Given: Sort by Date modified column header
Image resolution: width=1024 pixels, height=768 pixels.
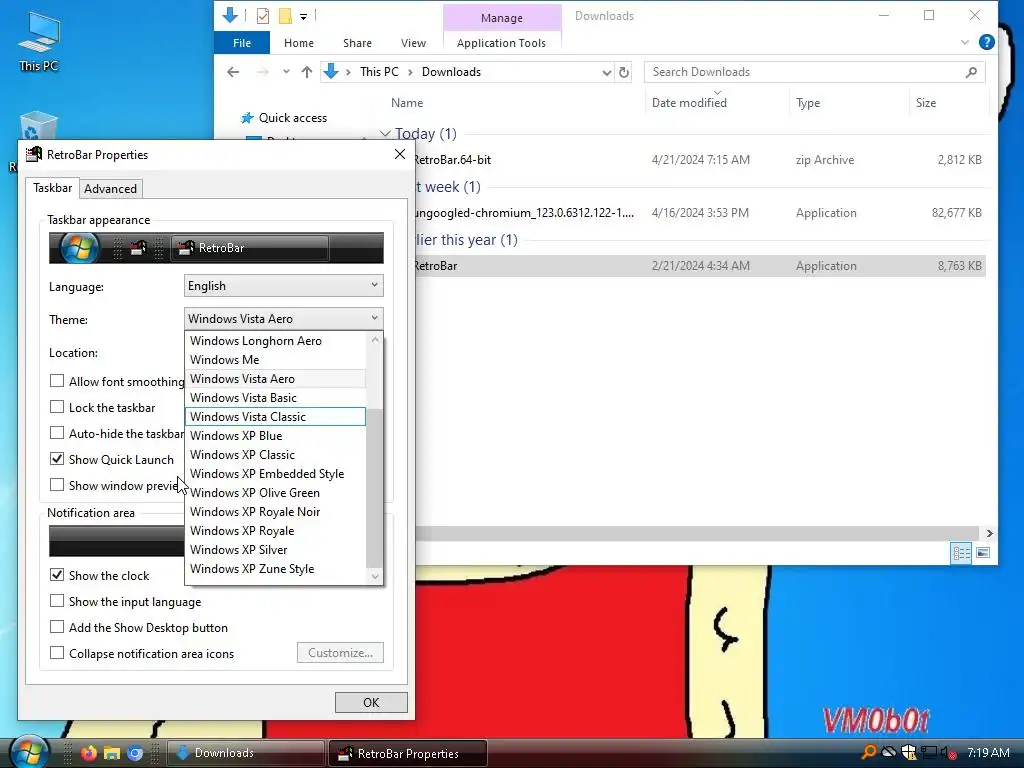Looking at the screenshot, I should (x=689, y=103).
